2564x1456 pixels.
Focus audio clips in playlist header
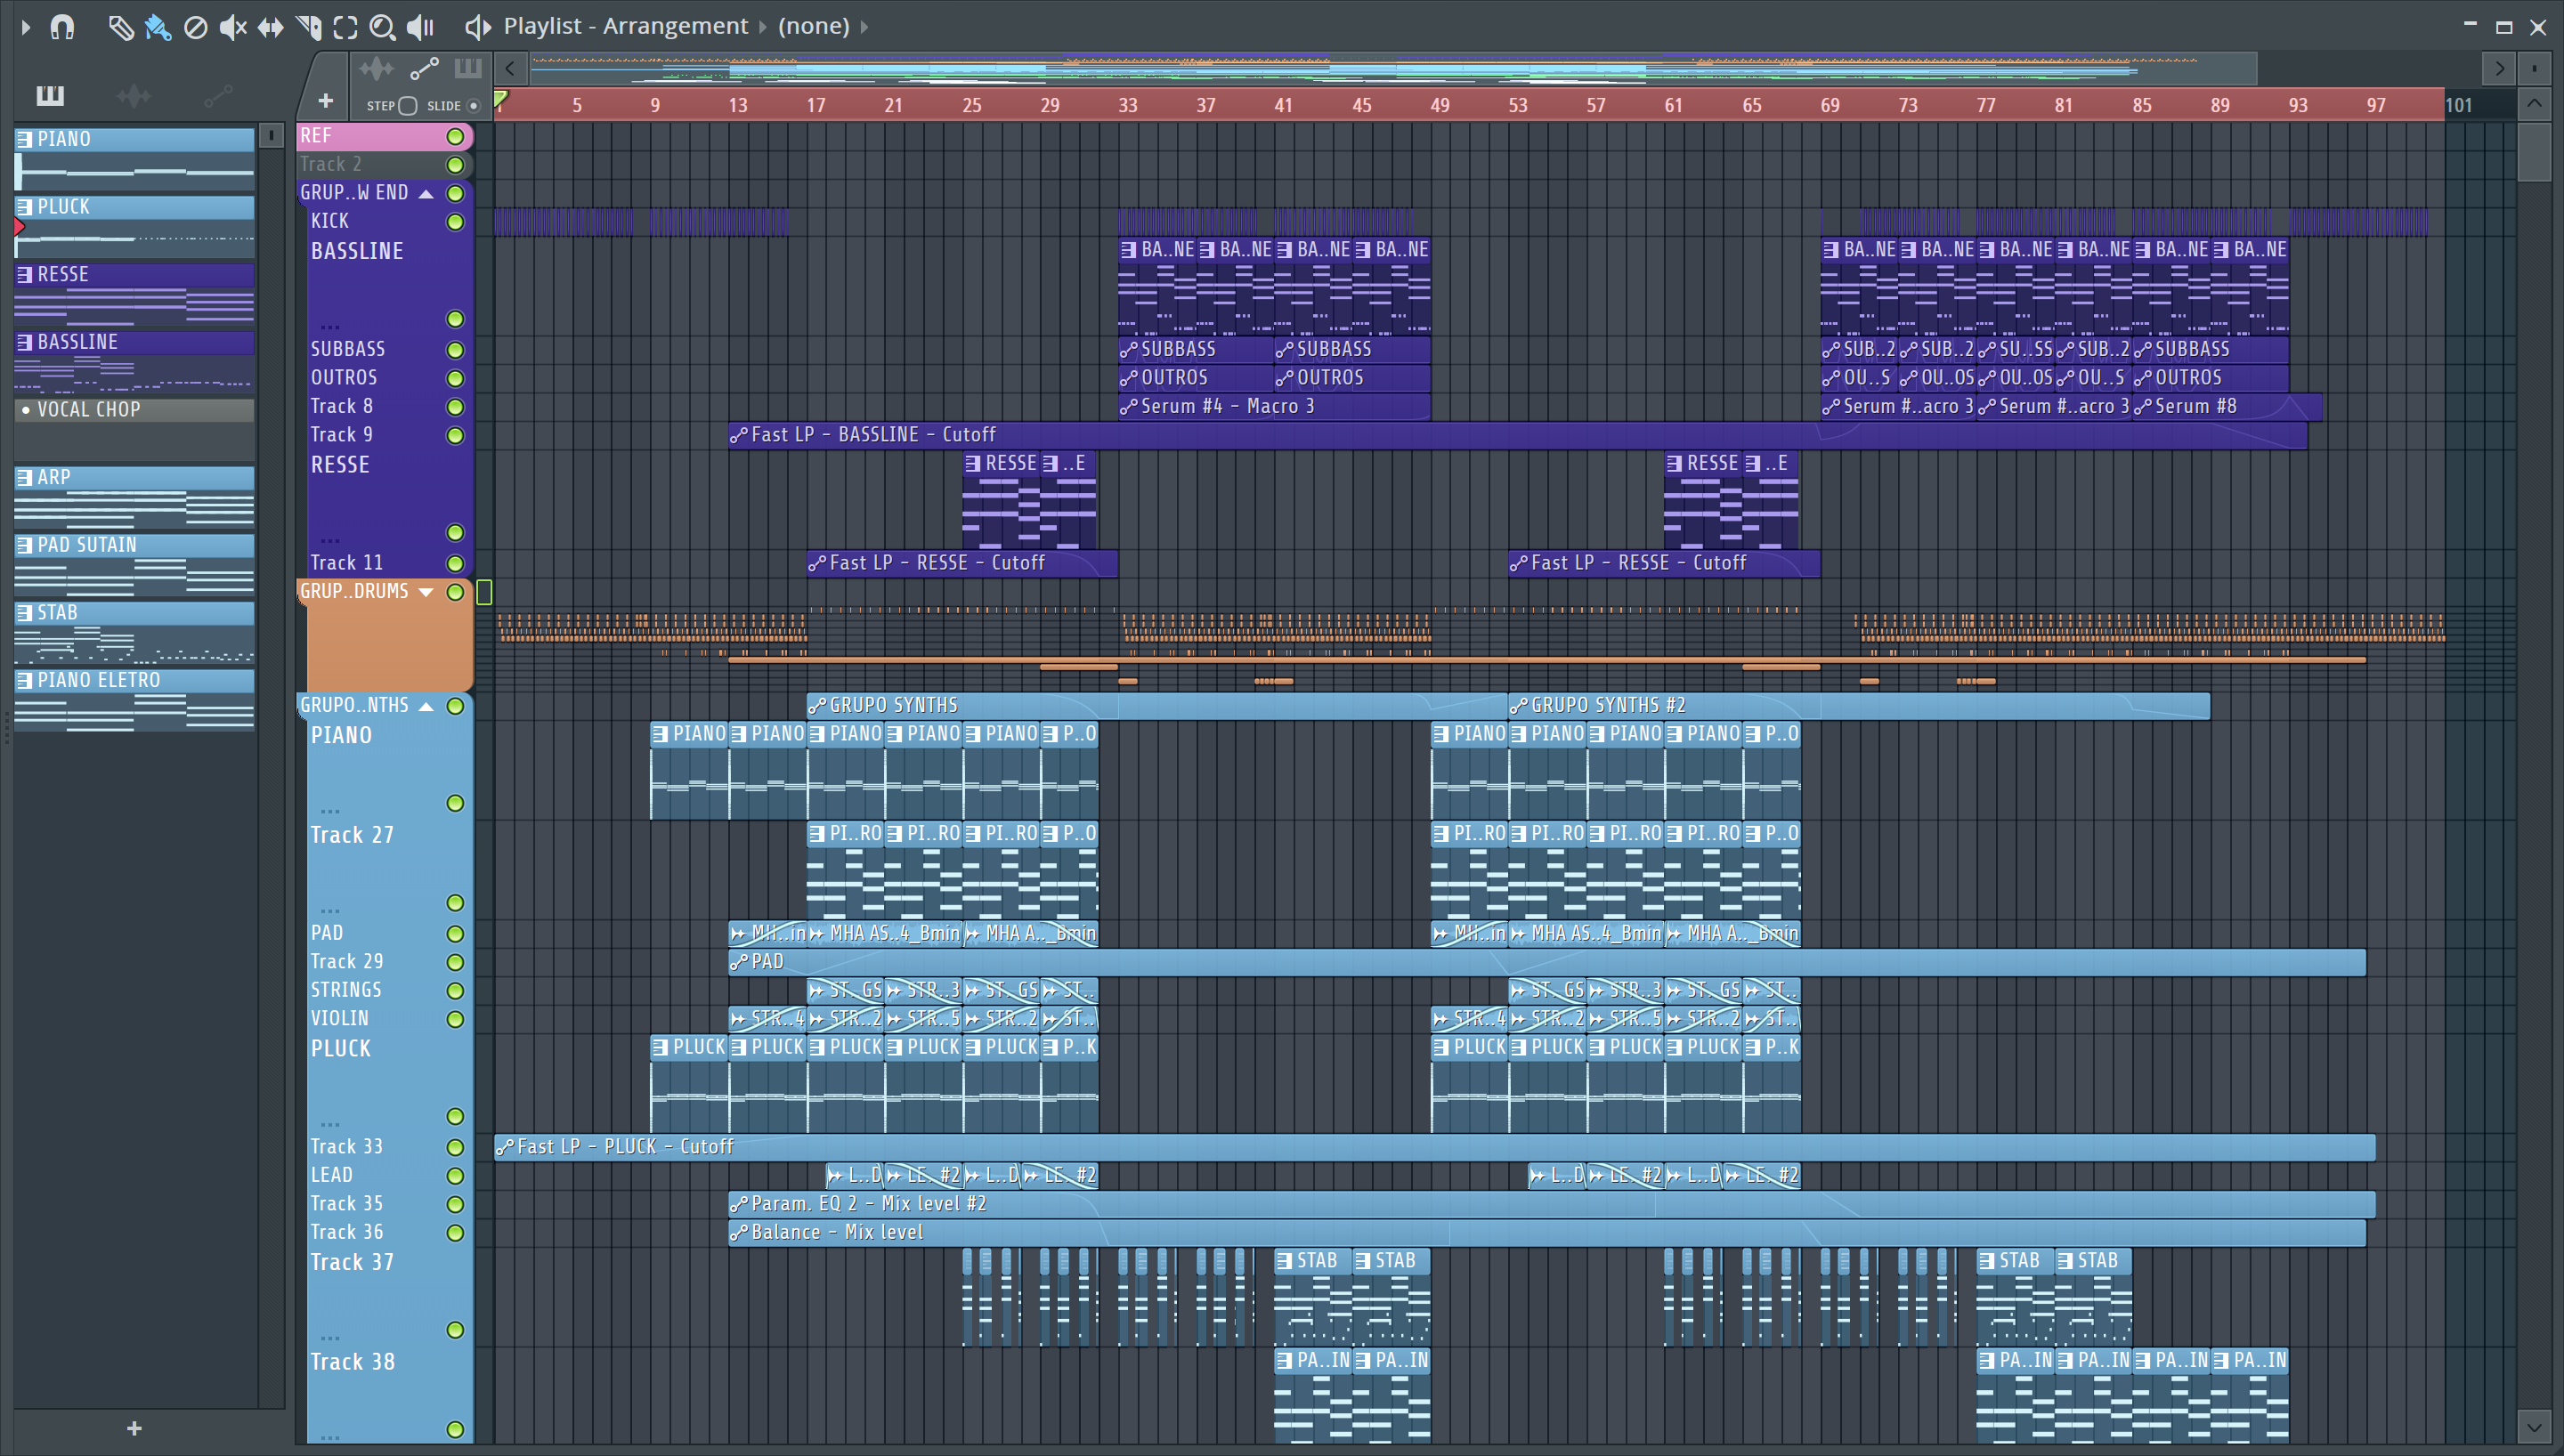(377, 69)
